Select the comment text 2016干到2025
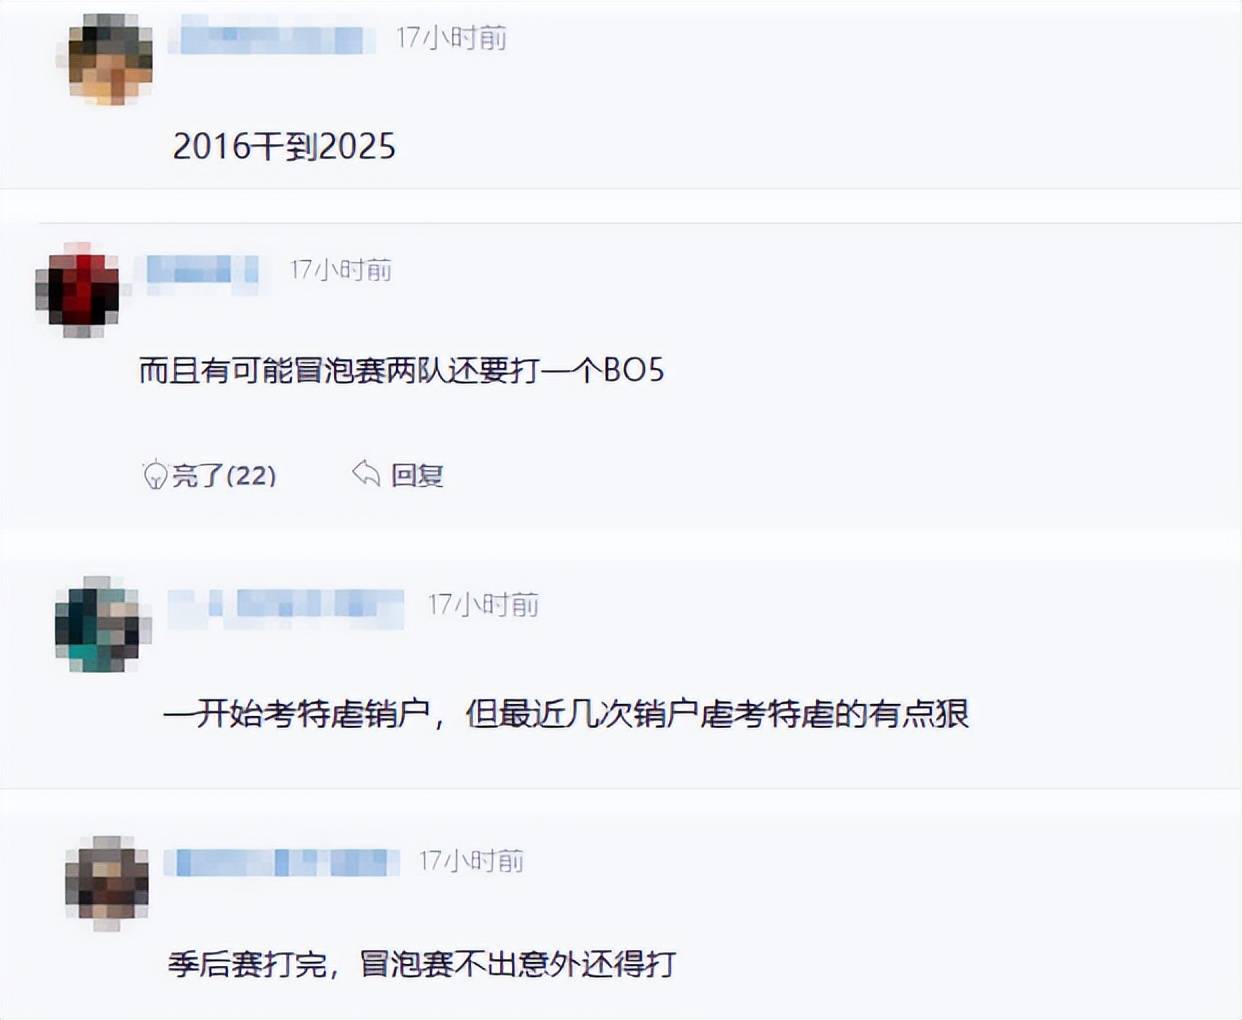Image resolution: width=1242 pixels, height=1020 pixels. pyautogui.click(x=284, y=147)
